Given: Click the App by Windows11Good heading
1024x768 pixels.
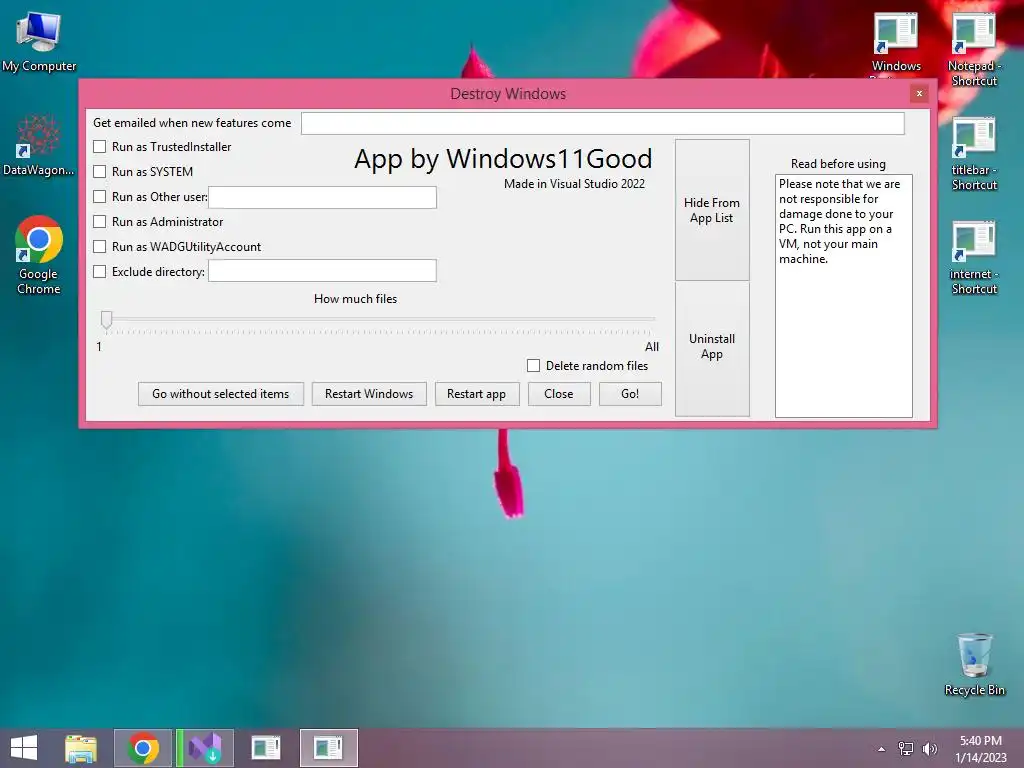Looking at the screenshot, I should 503,159.
